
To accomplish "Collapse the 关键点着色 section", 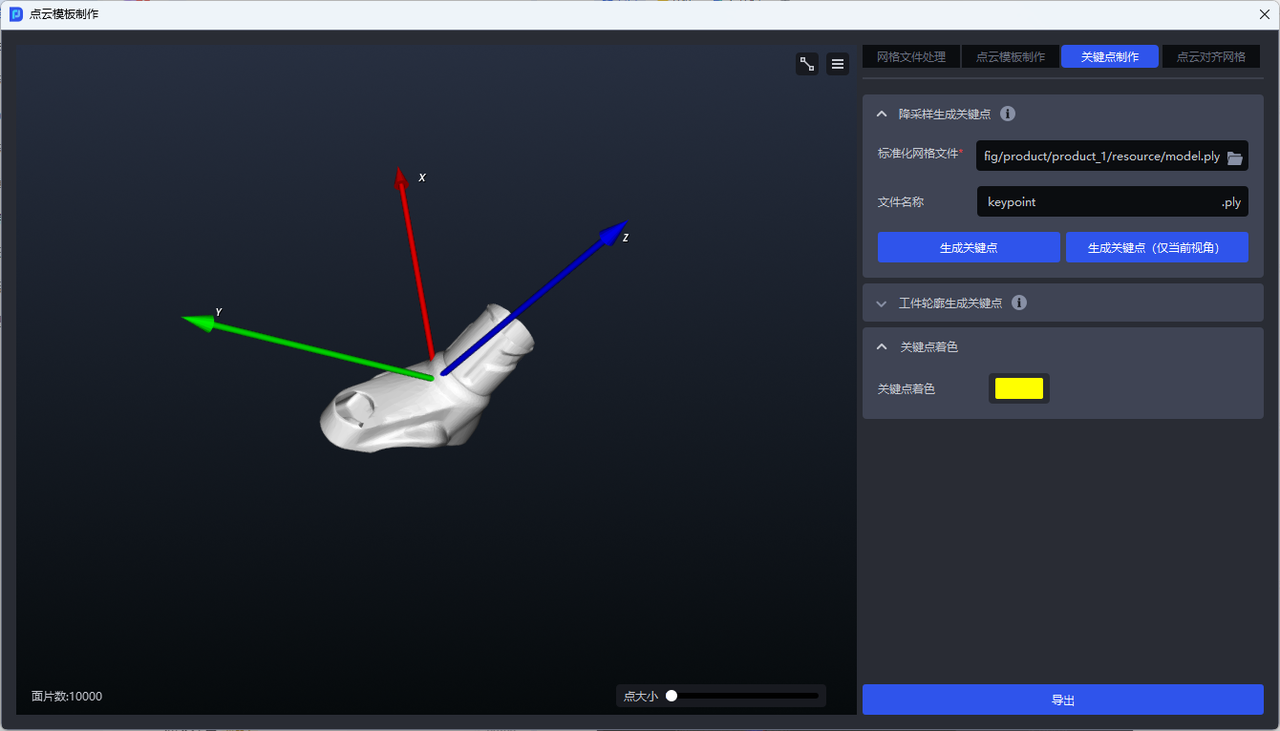I will 881,347.
